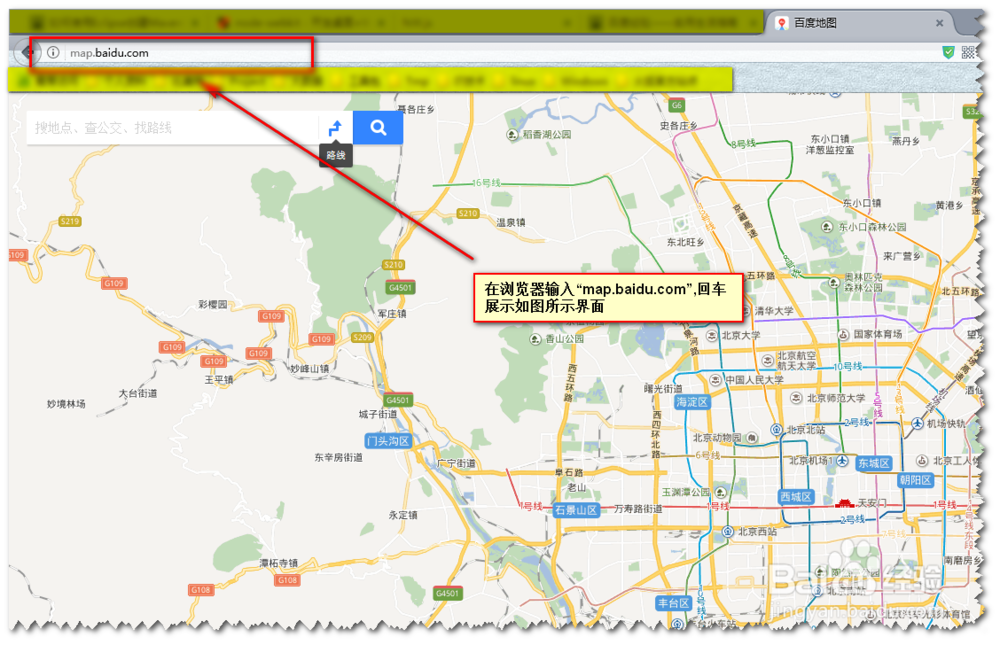Click the red 天安门 landmark icon
The image size is (1000, 645).
click(845, 503)
